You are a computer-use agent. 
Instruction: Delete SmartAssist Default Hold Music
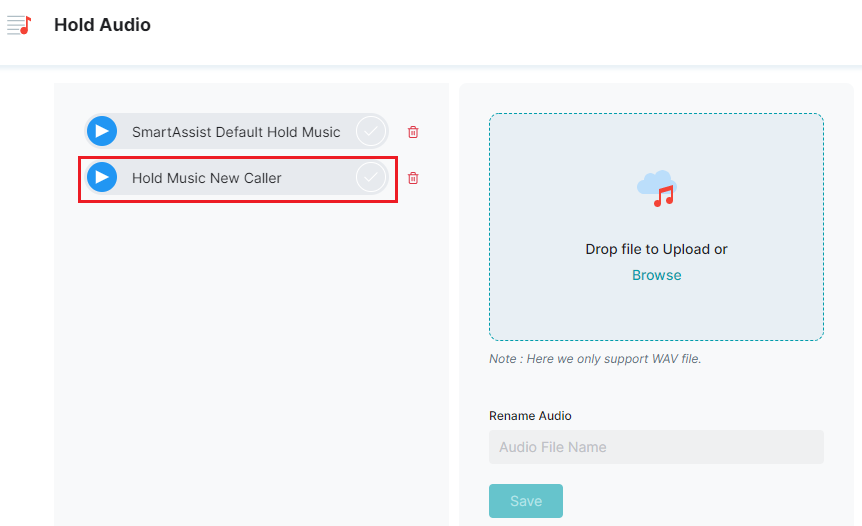click(x=413, y=132)
